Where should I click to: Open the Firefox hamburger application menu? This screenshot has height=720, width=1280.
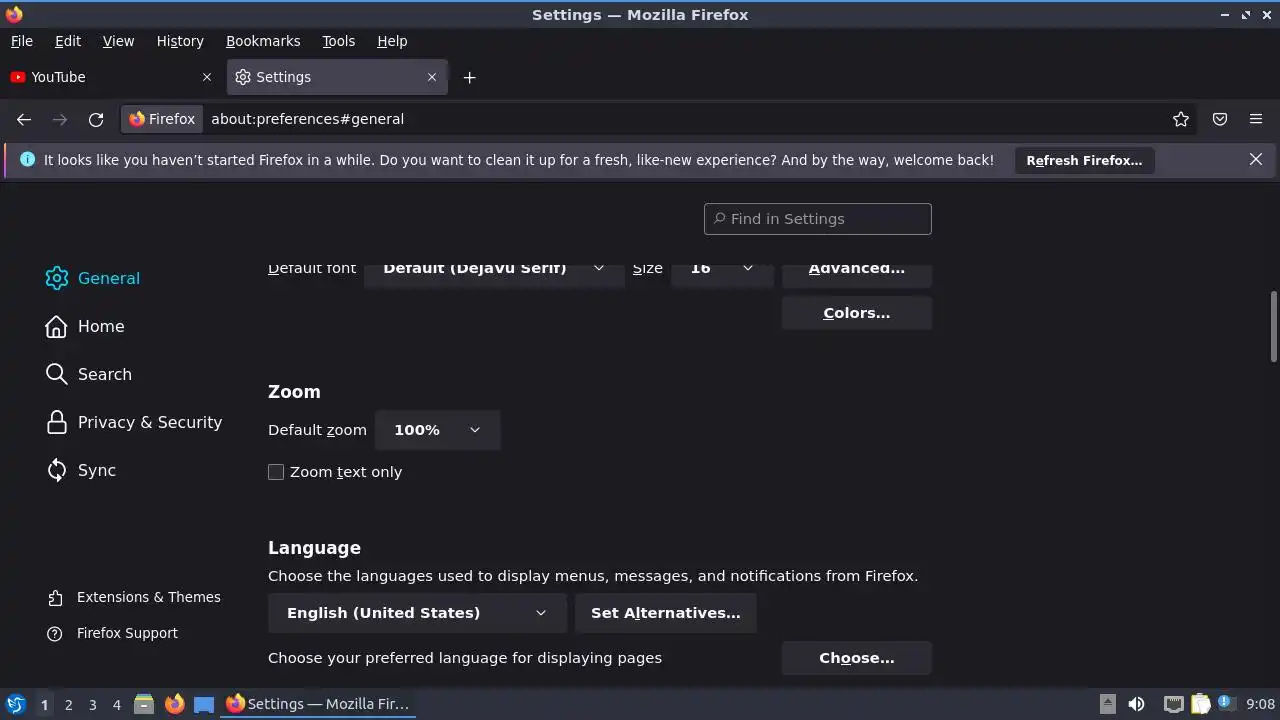tap(1256, 119)
